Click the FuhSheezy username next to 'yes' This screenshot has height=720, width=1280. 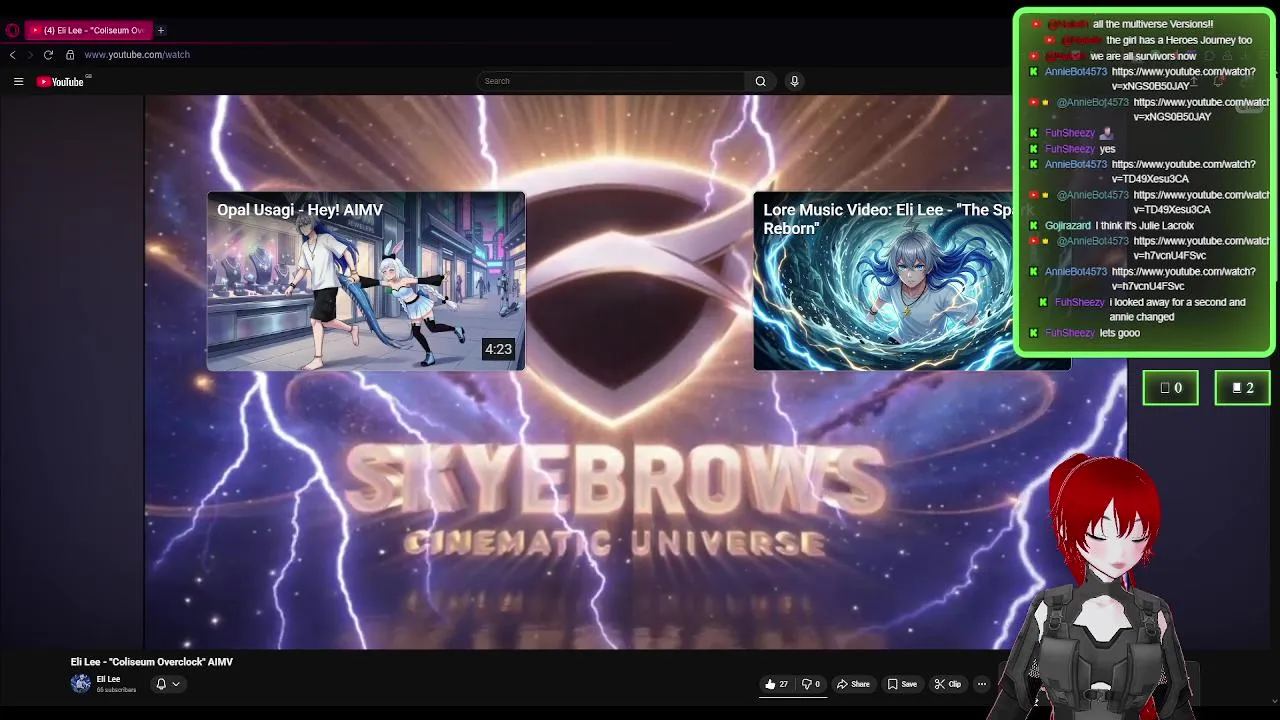click(1069, 149)
